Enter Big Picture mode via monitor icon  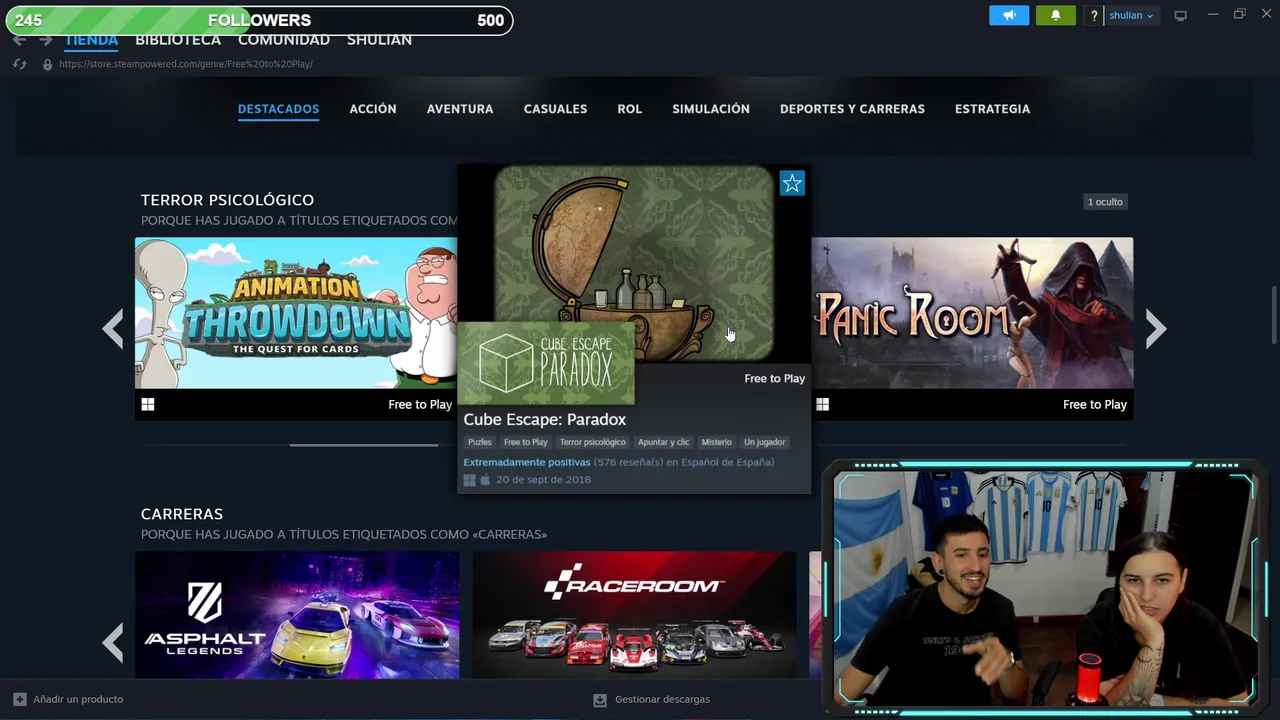1181,15
